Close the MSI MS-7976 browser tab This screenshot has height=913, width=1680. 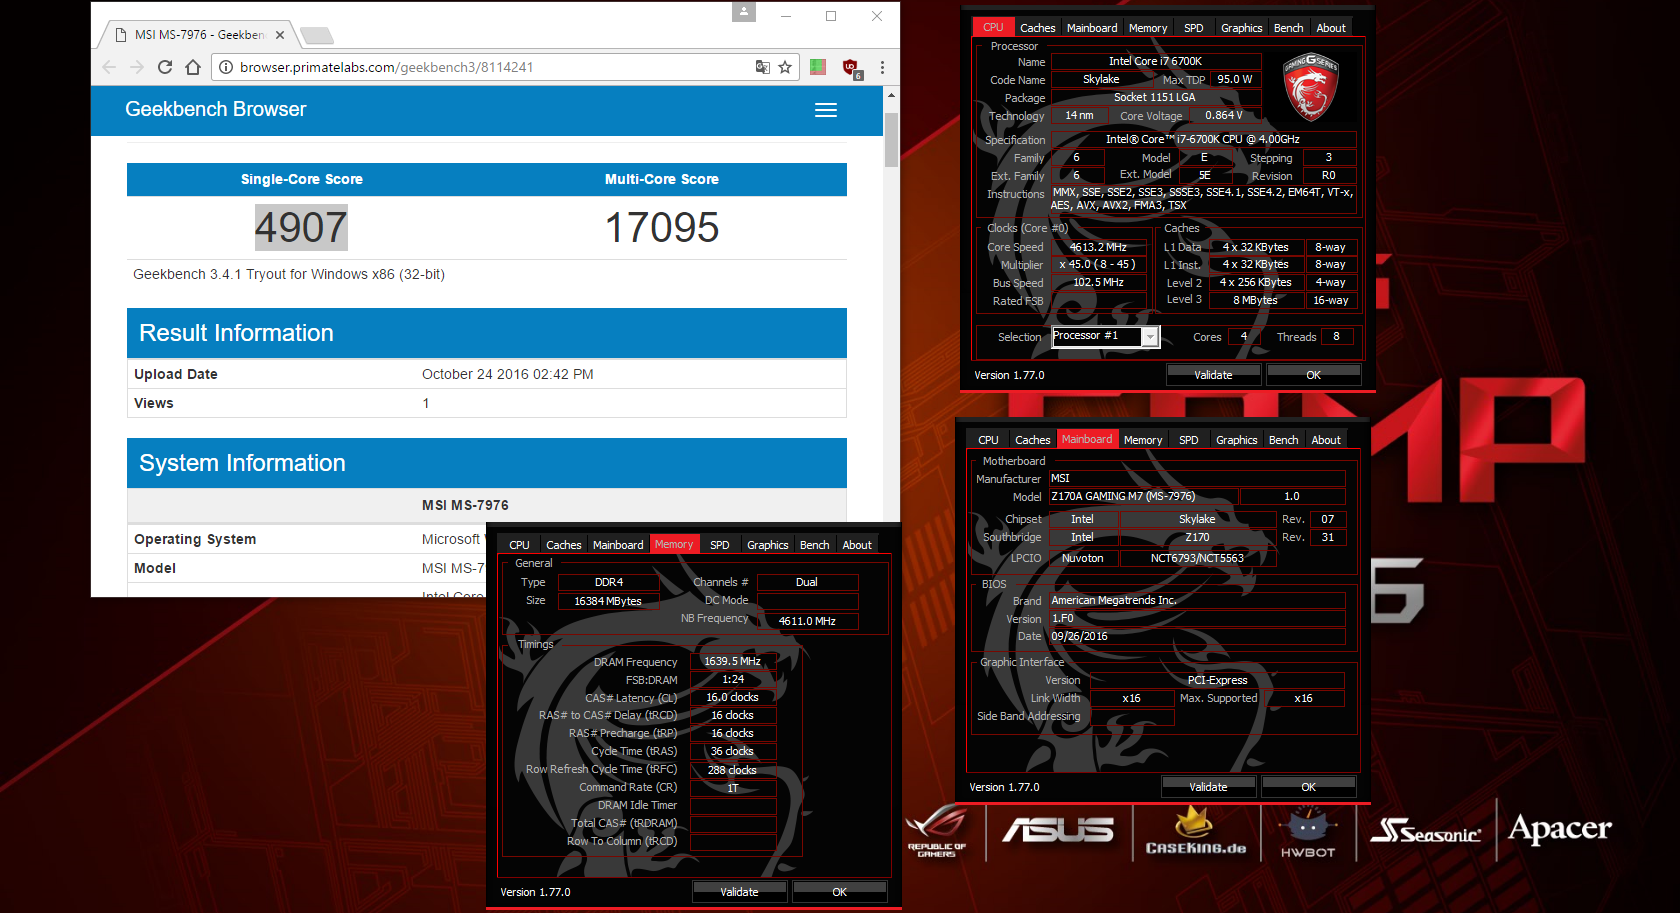280,35
